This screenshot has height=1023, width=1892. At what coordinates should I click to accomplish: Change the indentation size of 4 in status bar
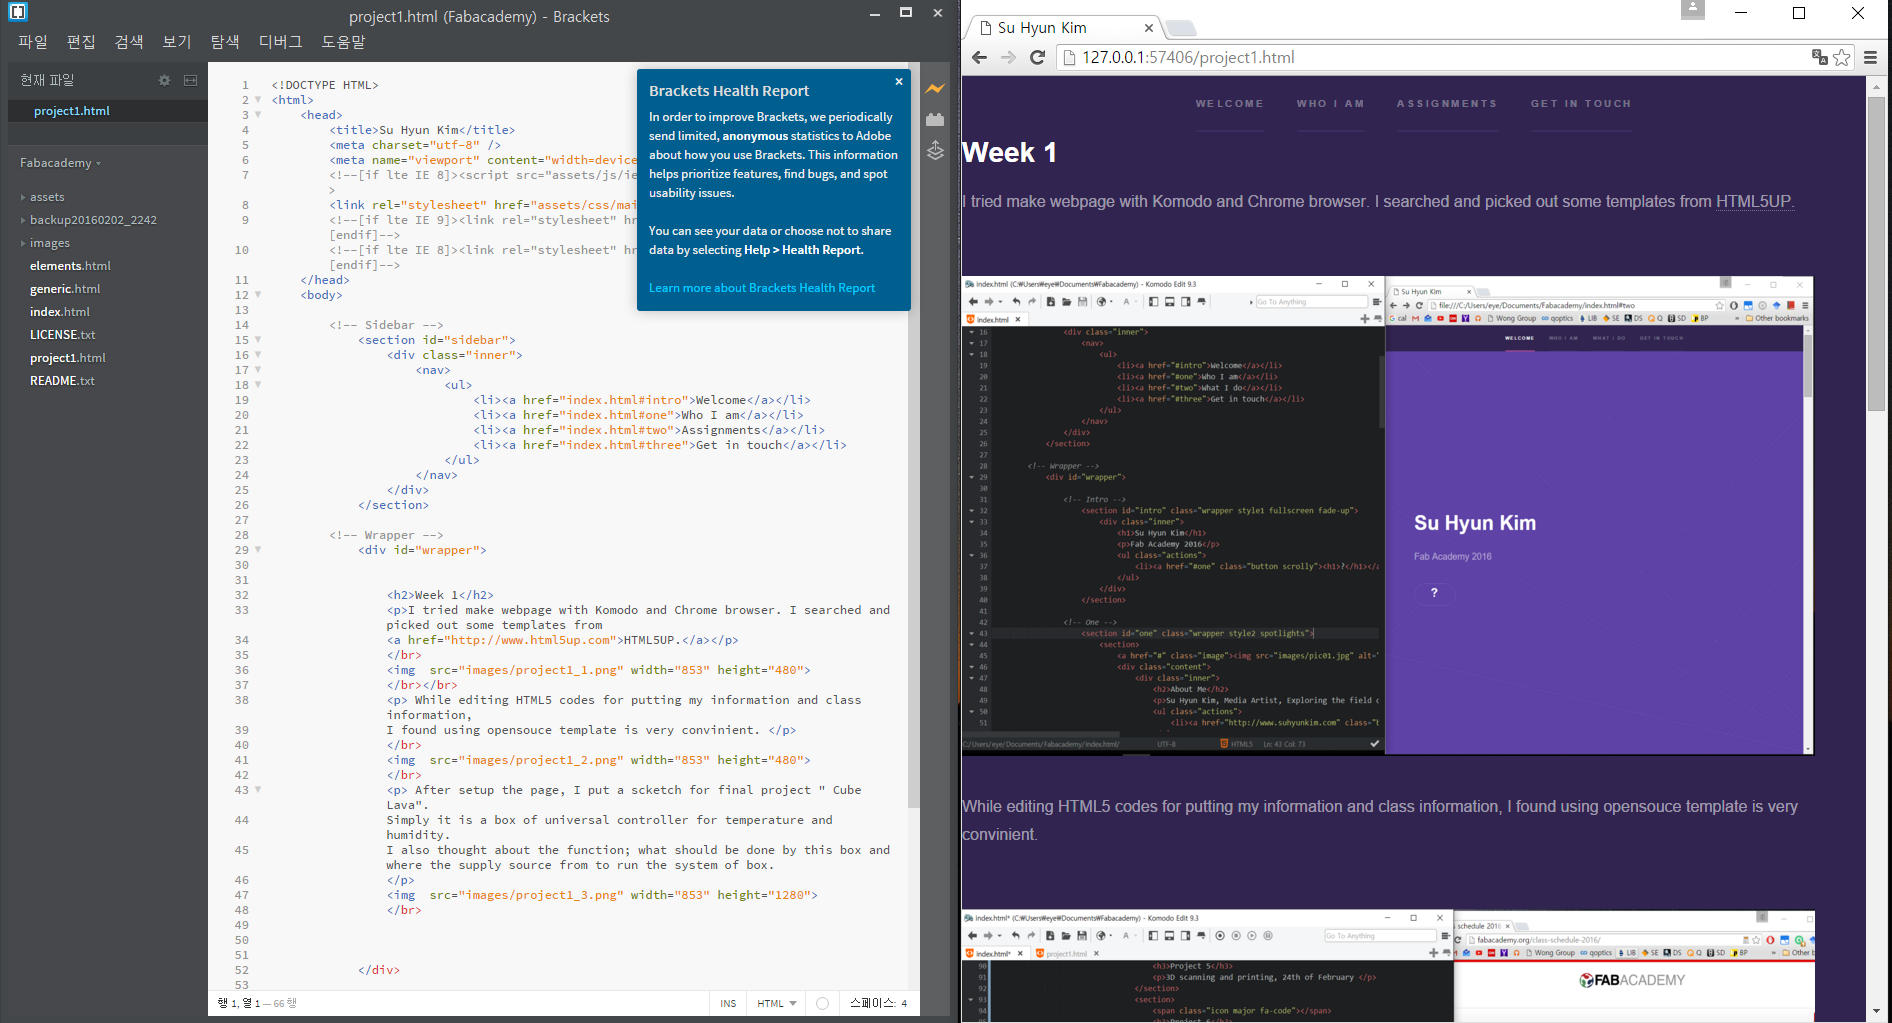coord(904,1003)
